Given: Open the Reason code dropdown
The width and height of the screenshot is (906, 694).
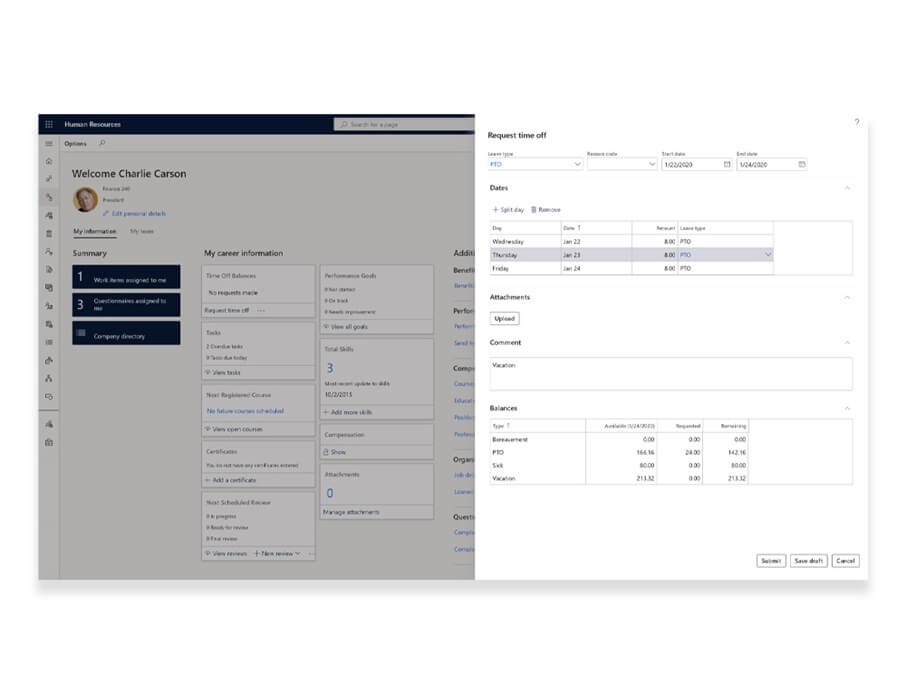Looking at the screenshot, I should click(650, 165).
